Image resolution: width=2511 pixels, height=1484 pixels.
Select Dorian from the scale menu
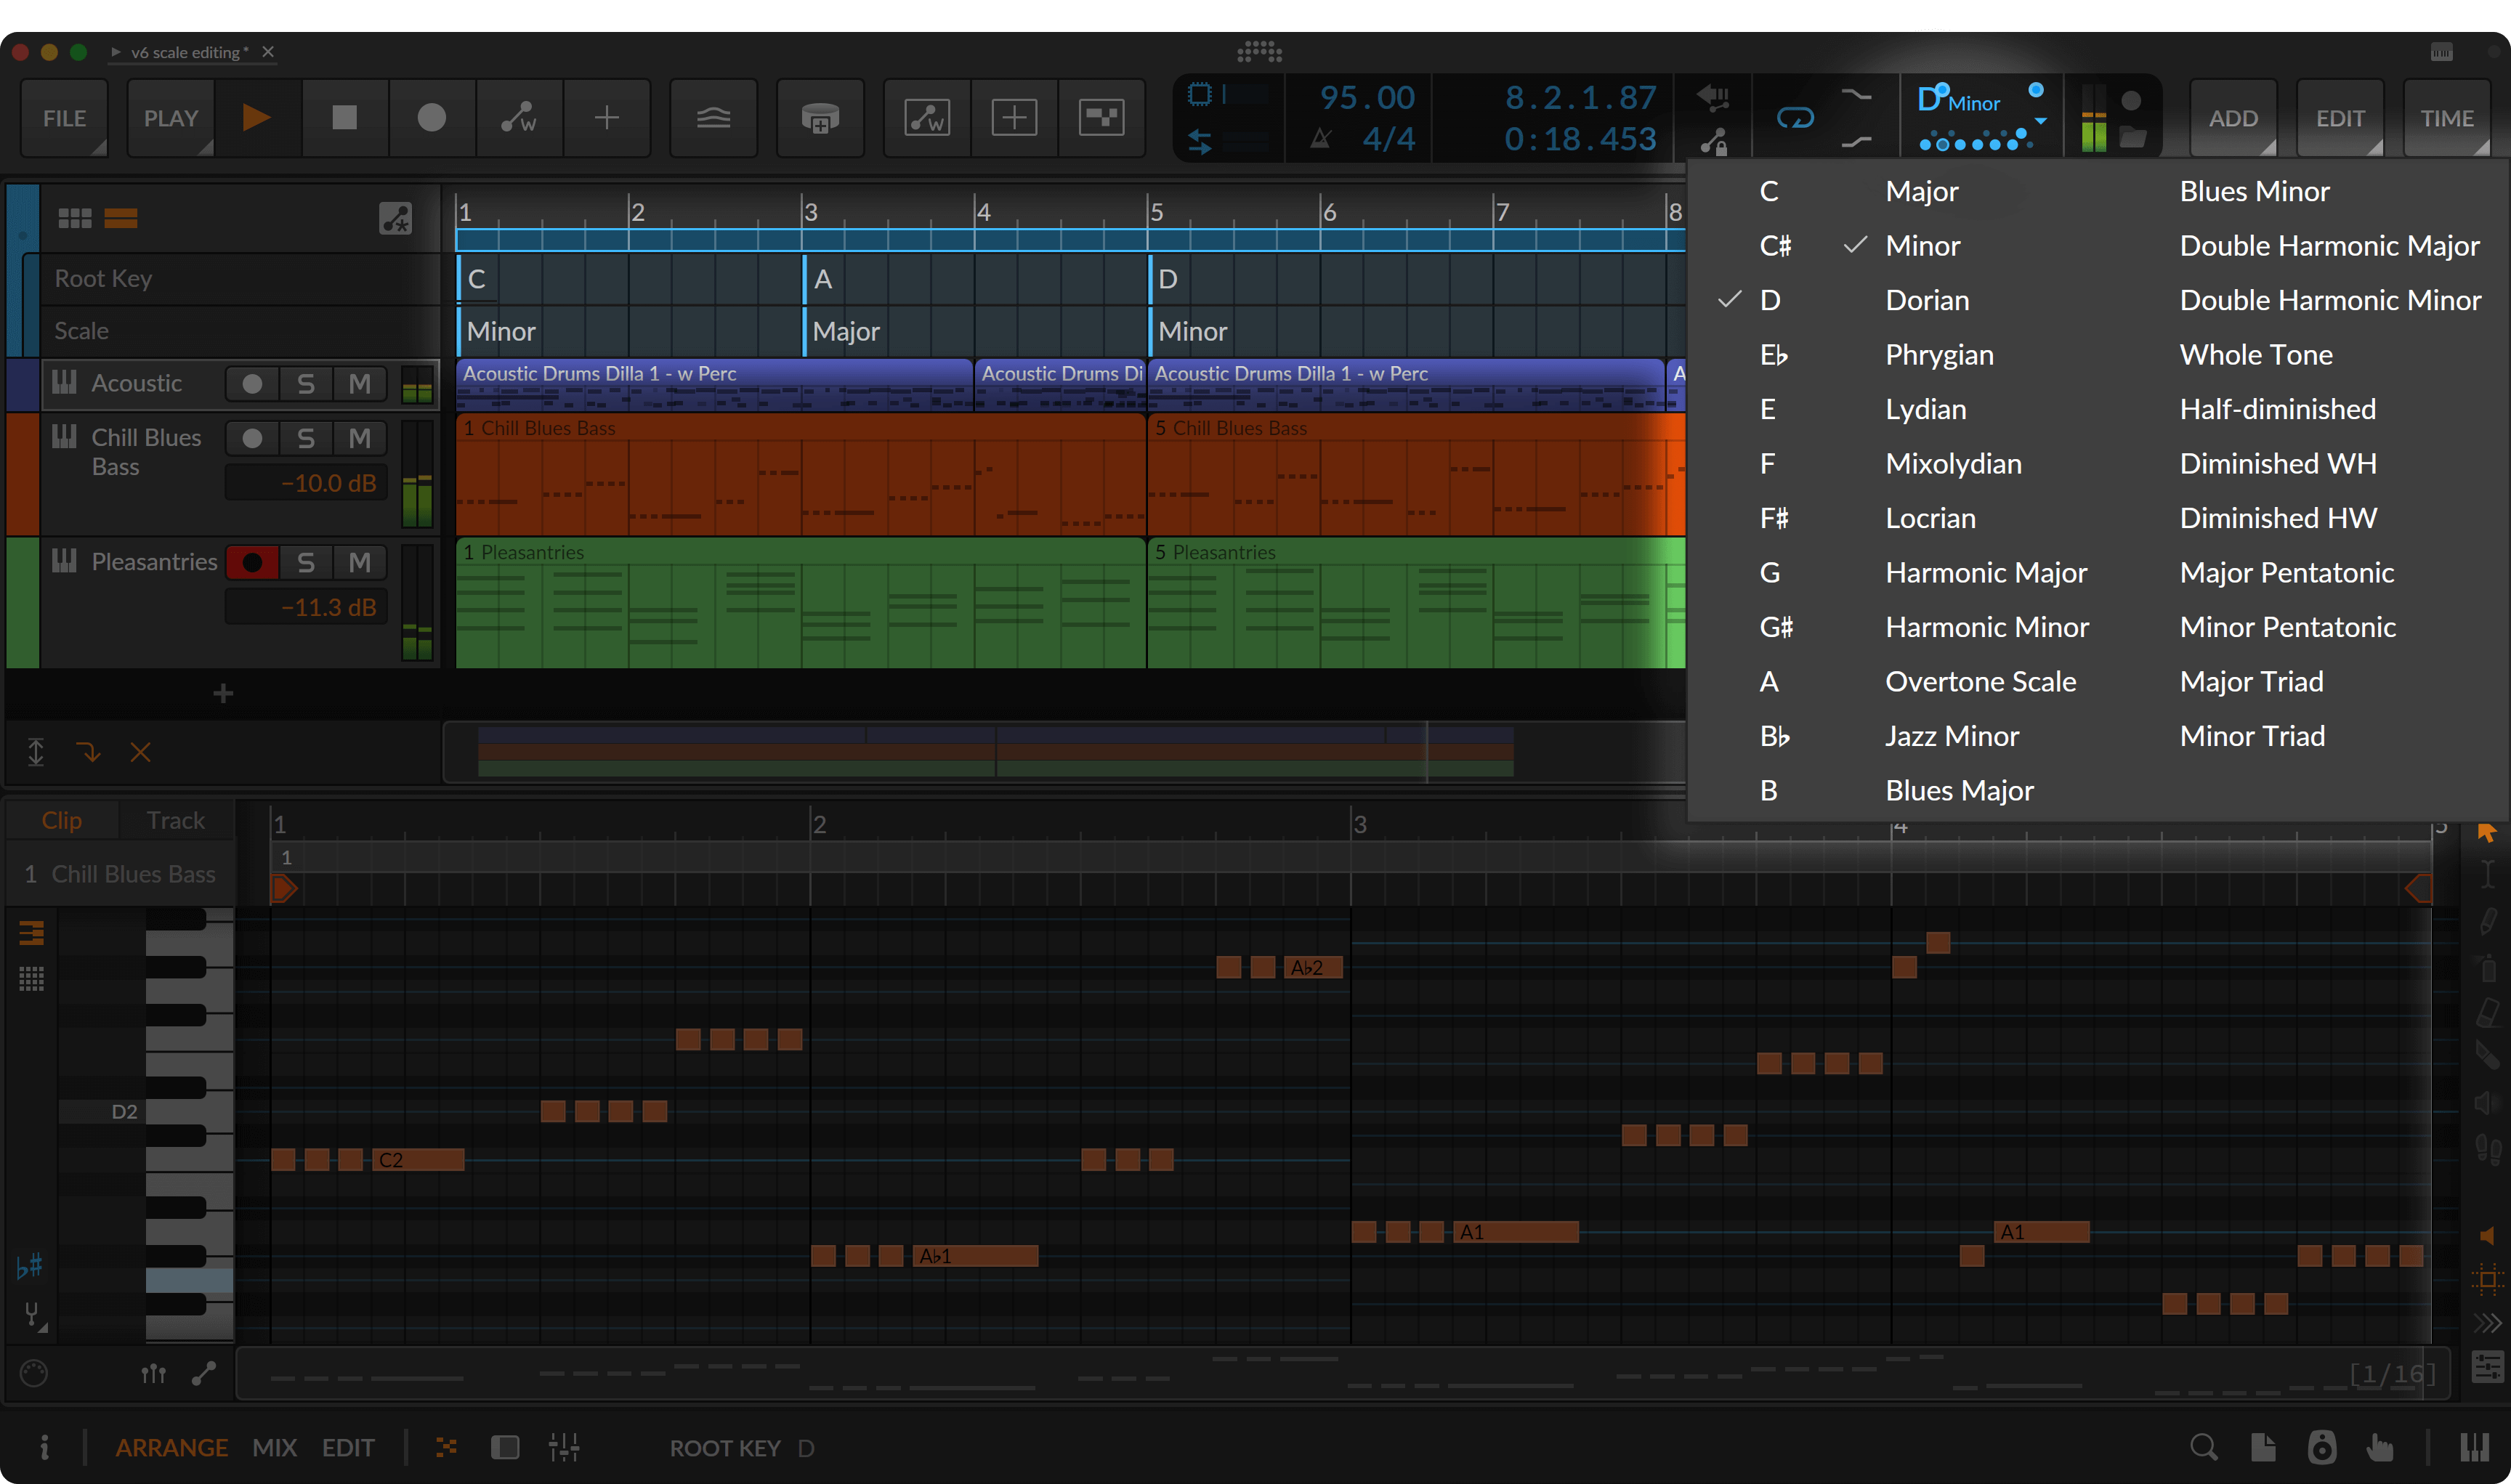[1927, 300]
